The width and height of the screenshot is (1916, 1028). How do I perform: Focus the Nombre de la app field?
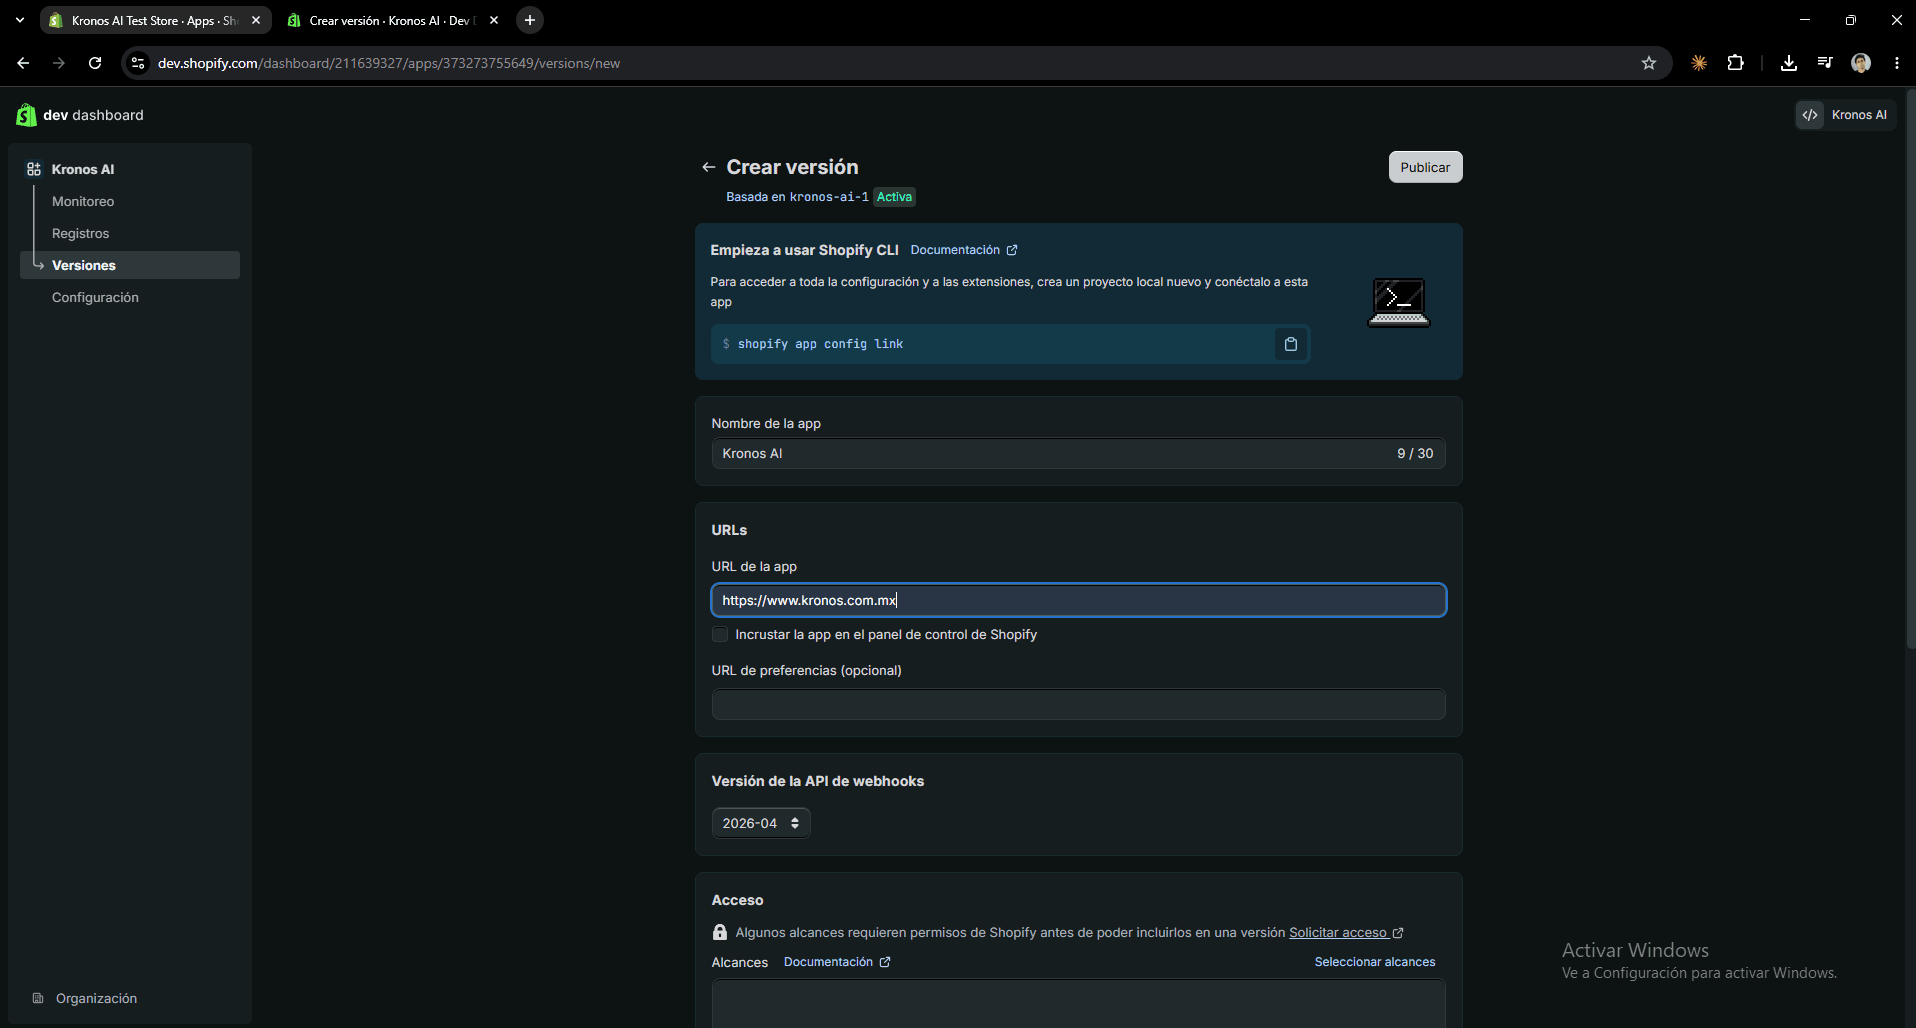tap(1078, 453)
